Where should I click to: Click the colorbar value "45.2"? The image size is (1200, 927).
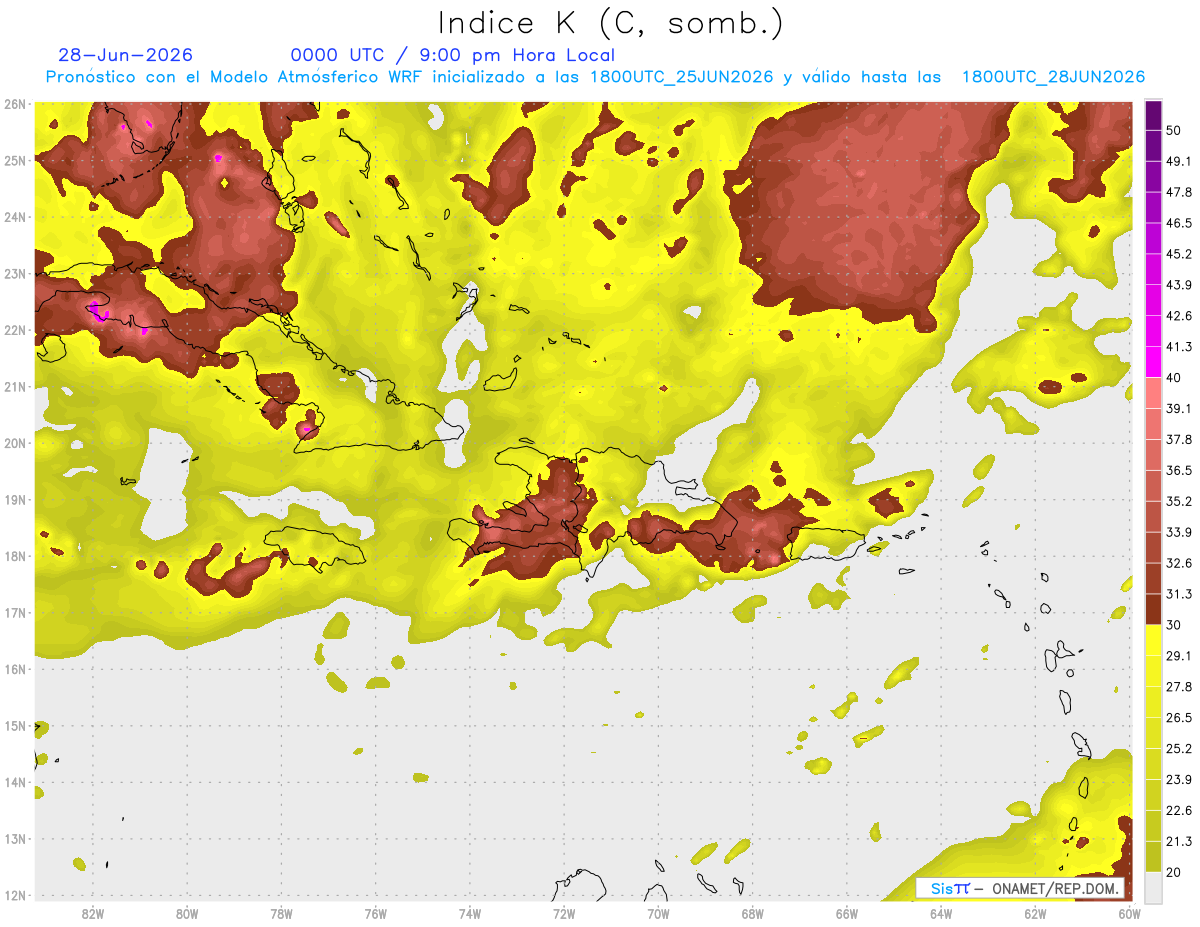1179,254
